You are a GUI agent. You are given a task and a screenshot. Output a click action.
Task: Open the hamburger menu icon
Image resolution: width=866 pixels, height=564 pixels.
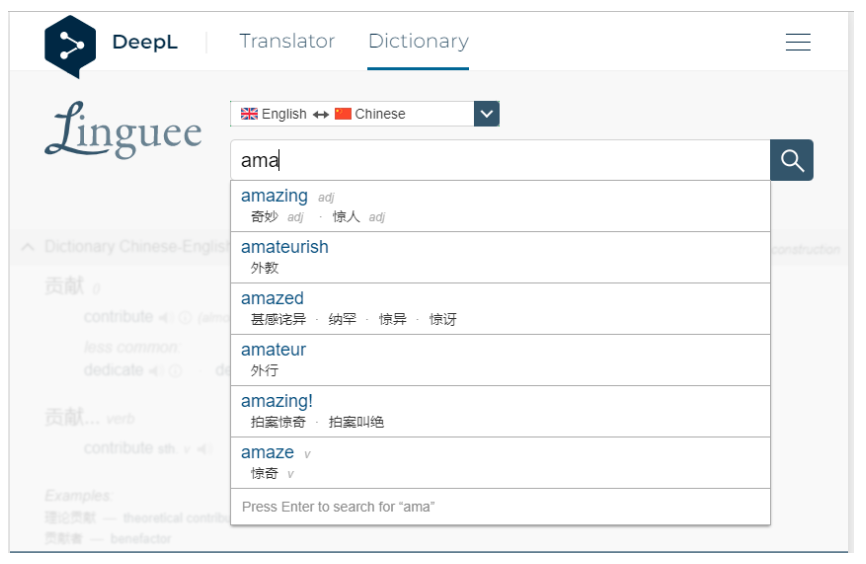[x=798, y=42]
